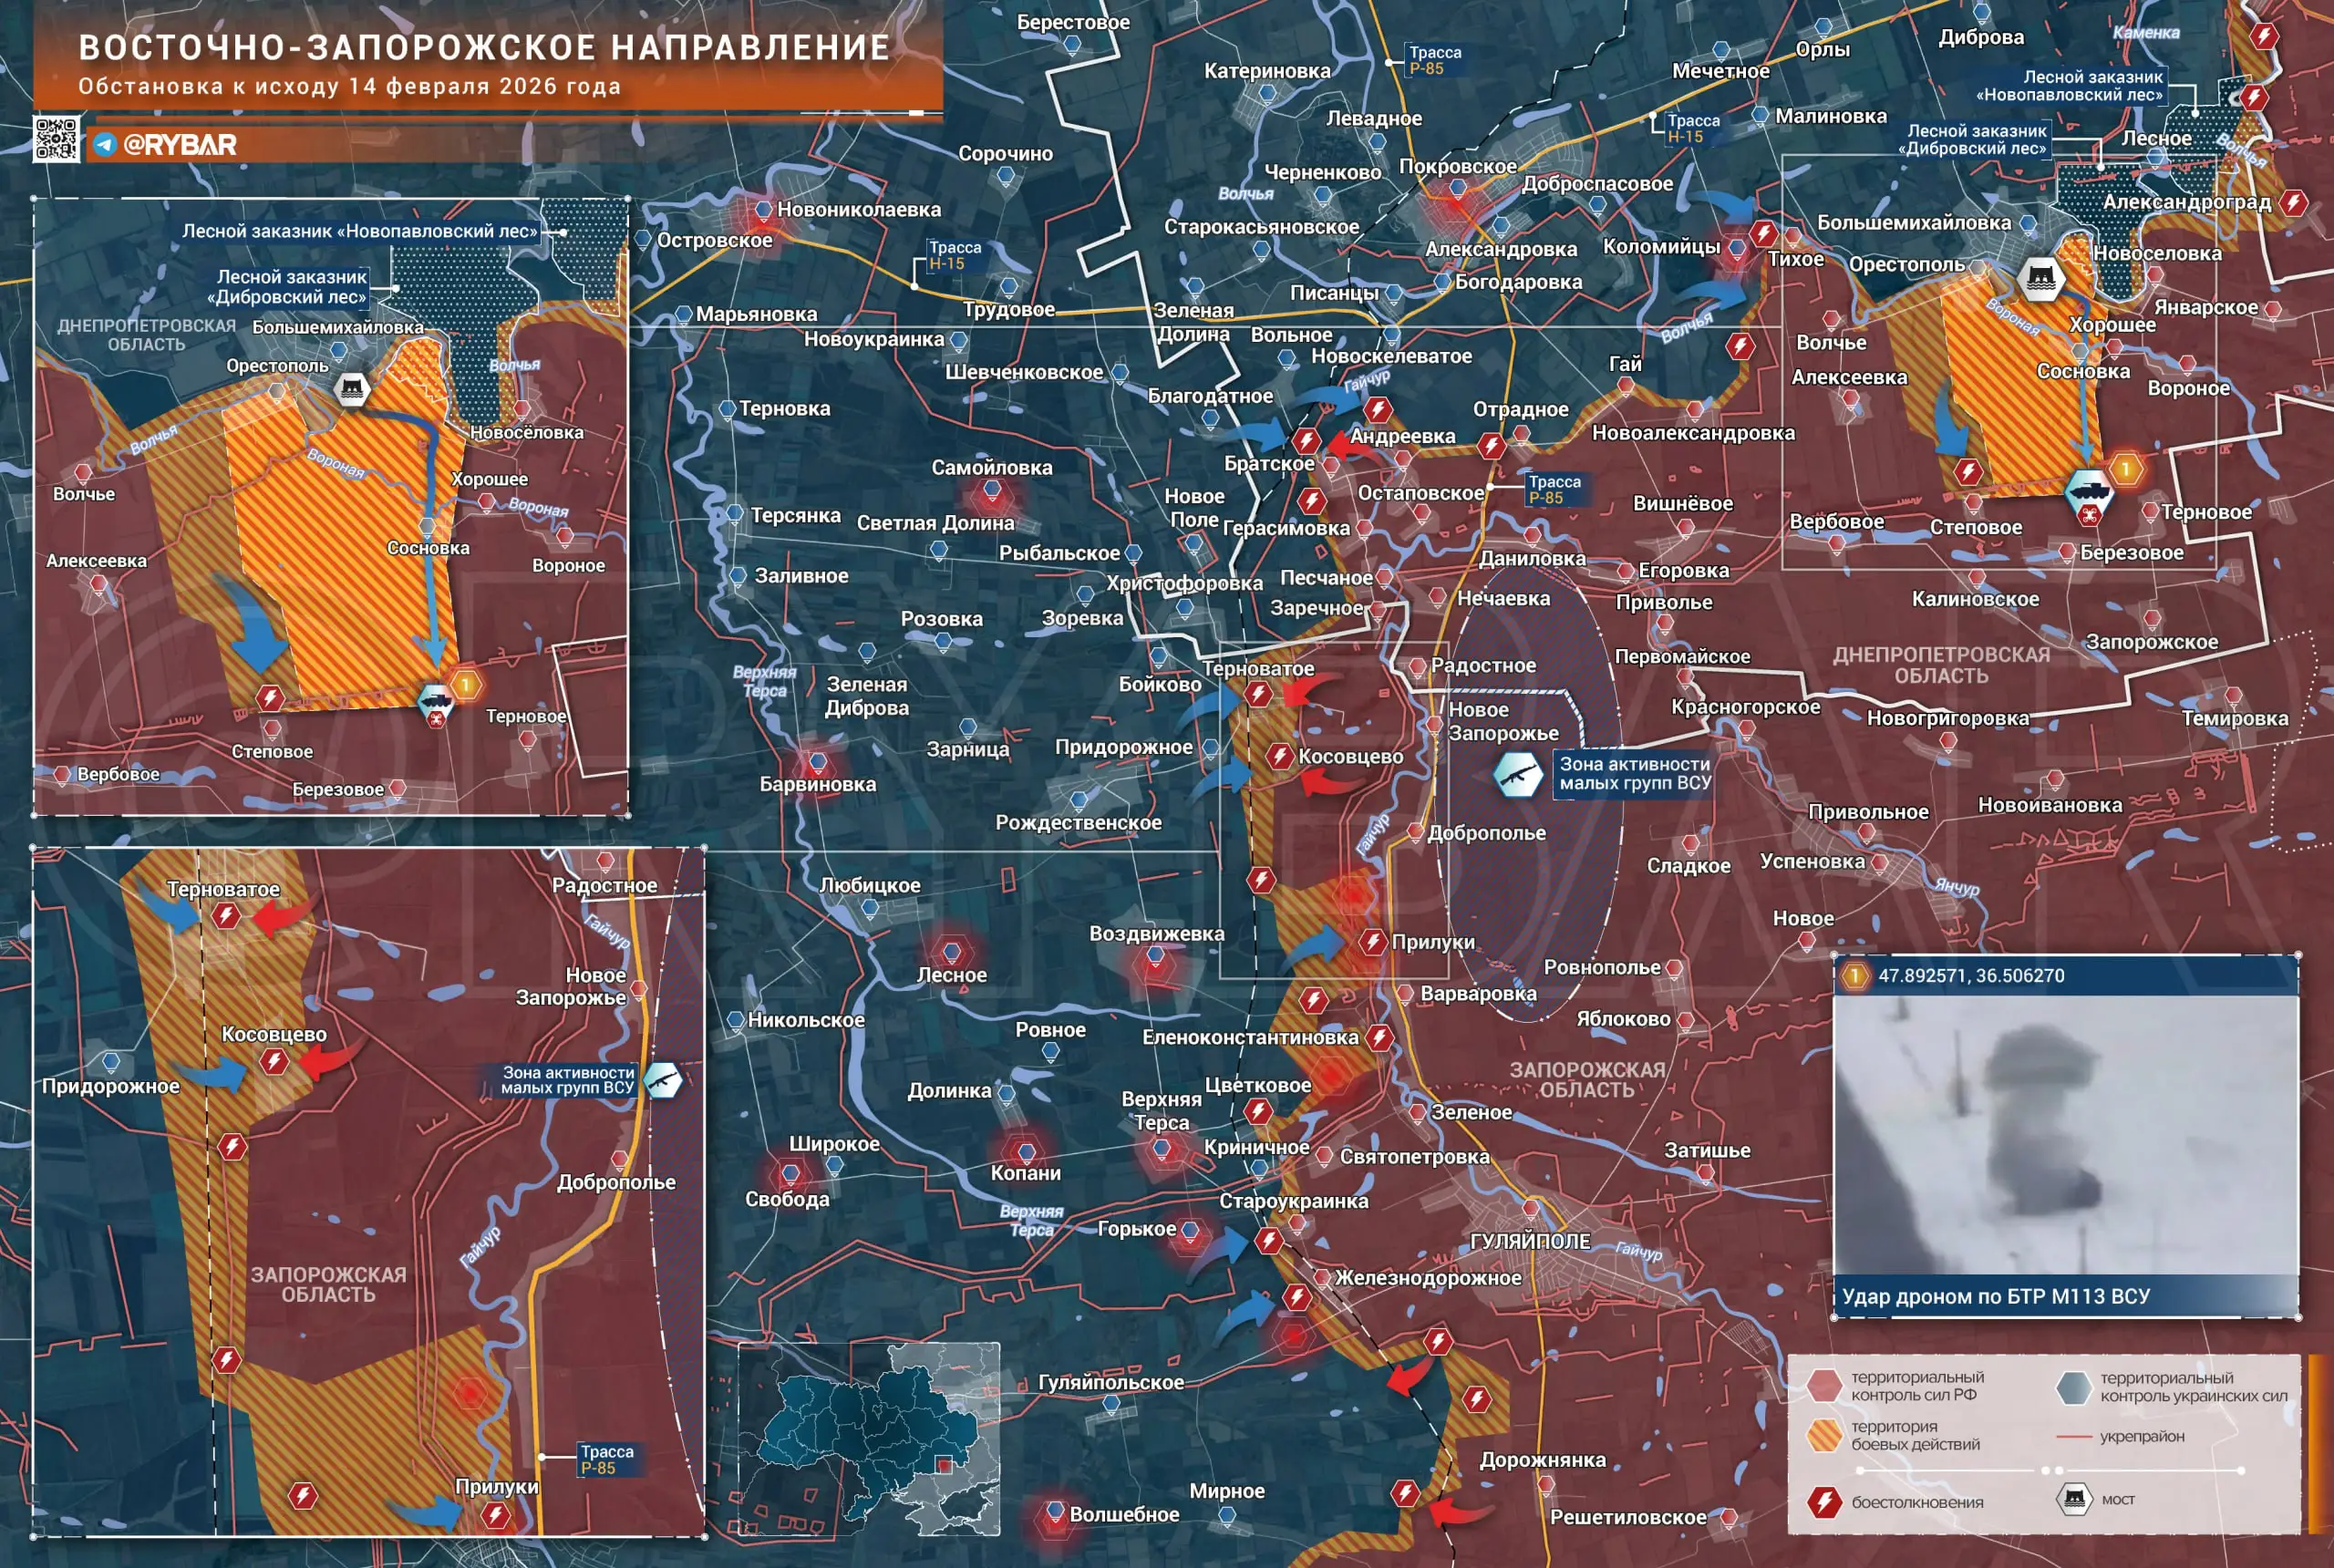This screenshot has height=1568, width=2334.
Task: Click the clash icon next to Прилуки on the main map
Action: 1372,941
